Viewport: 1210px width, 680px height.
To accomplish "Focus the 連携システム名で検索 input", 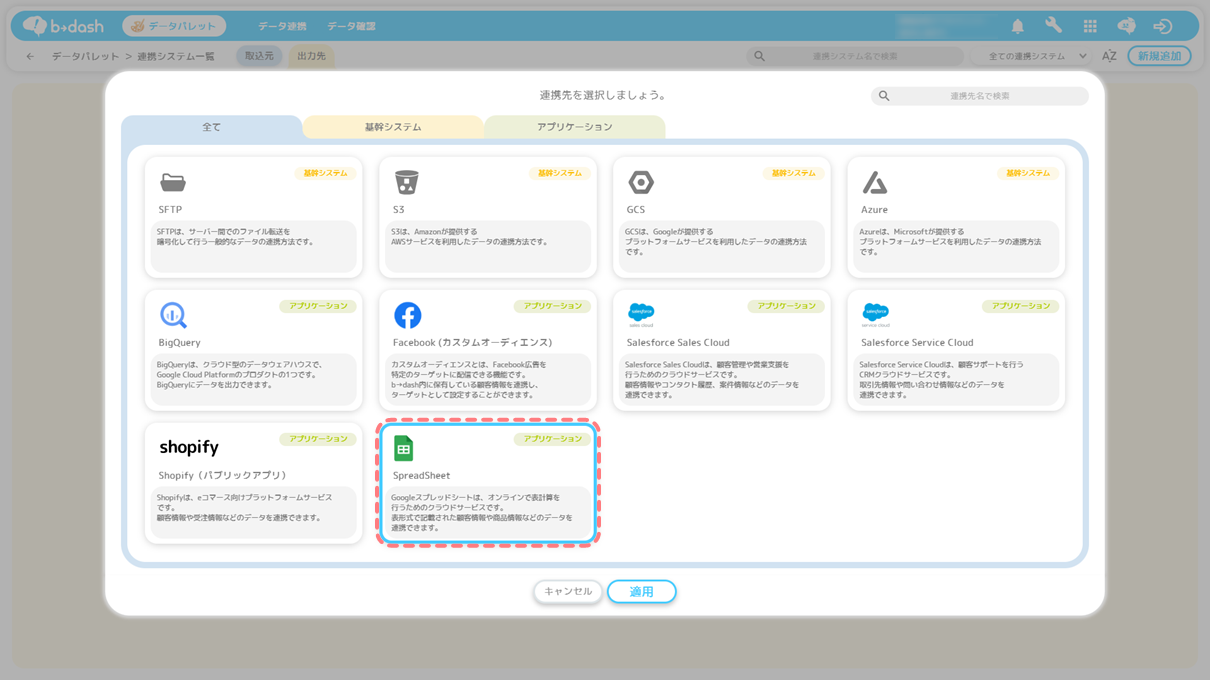I will pos(855,56).
